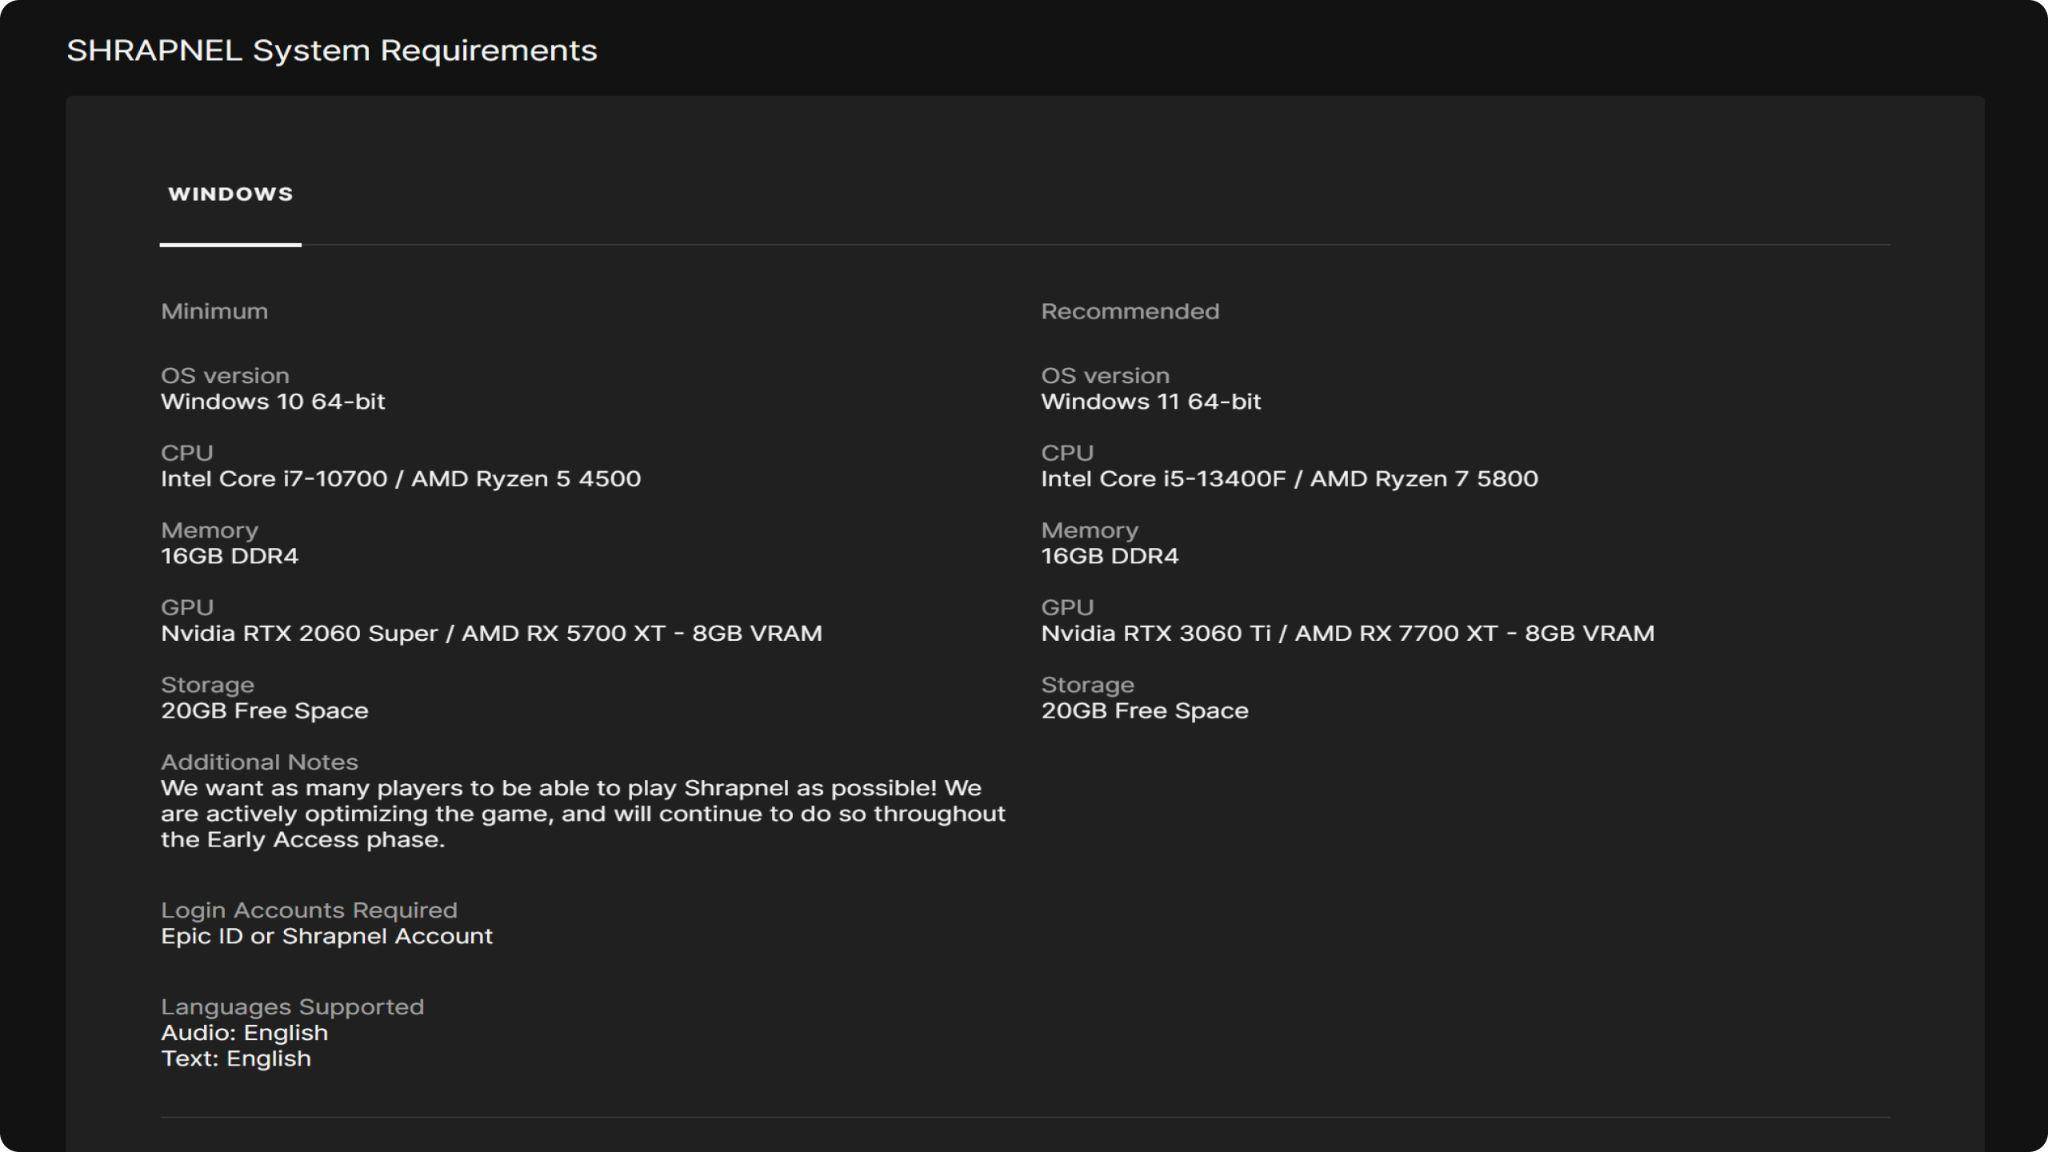The width and height of the screenshot is (2048, 1152).
Task: Click the Languages Supported label
Action: point(292,1007)
